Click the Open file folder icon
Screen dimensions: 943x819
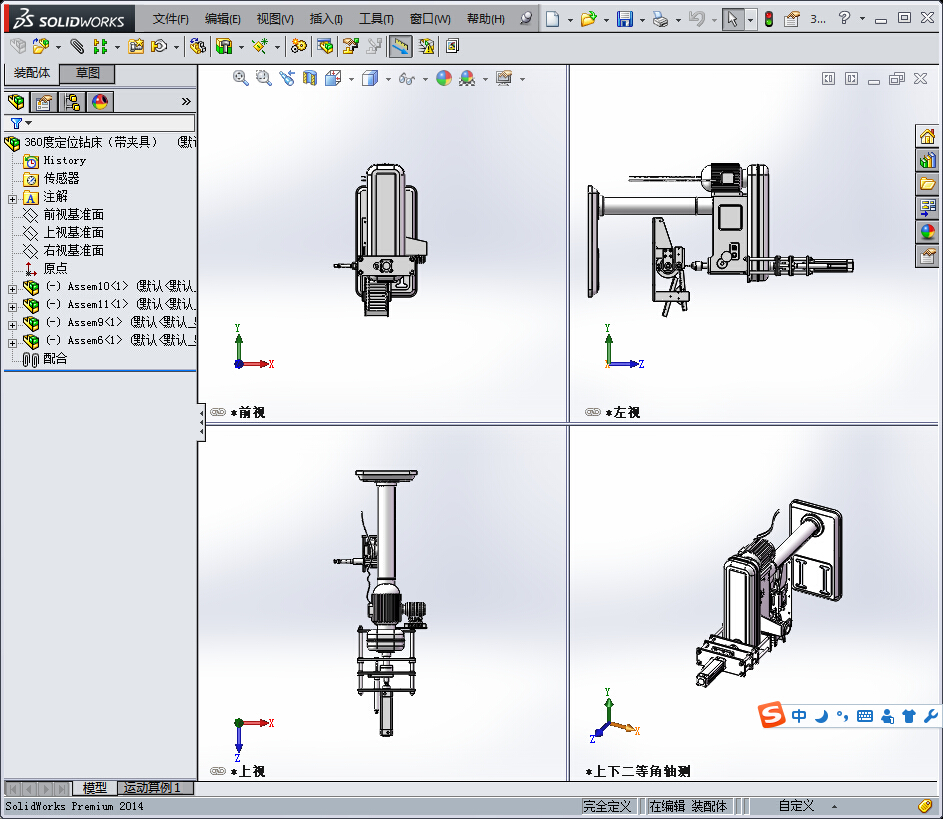click(x=589, y=19)
